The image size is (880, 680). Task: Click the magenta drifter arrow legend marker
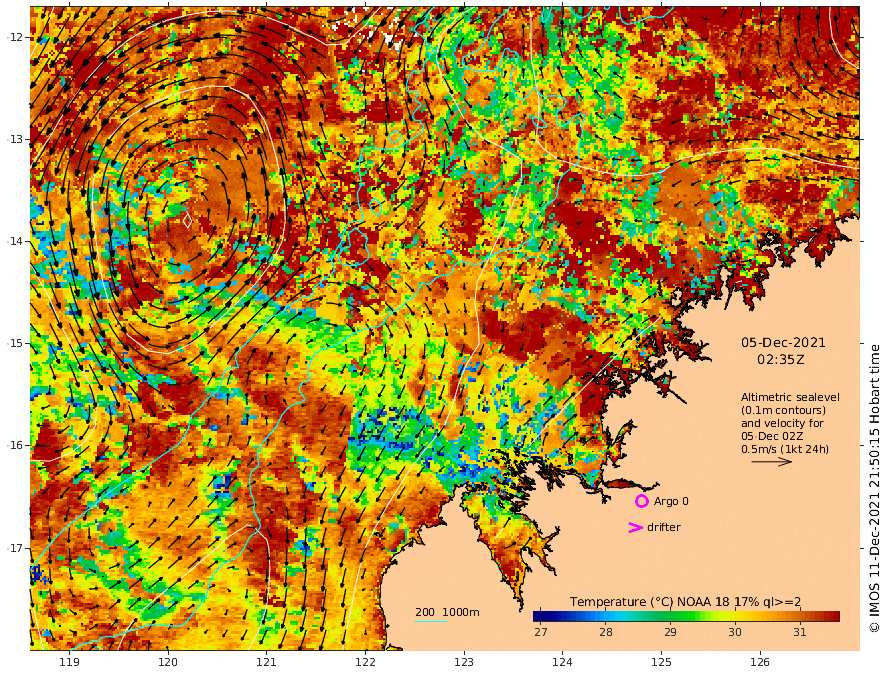point(635,527)
